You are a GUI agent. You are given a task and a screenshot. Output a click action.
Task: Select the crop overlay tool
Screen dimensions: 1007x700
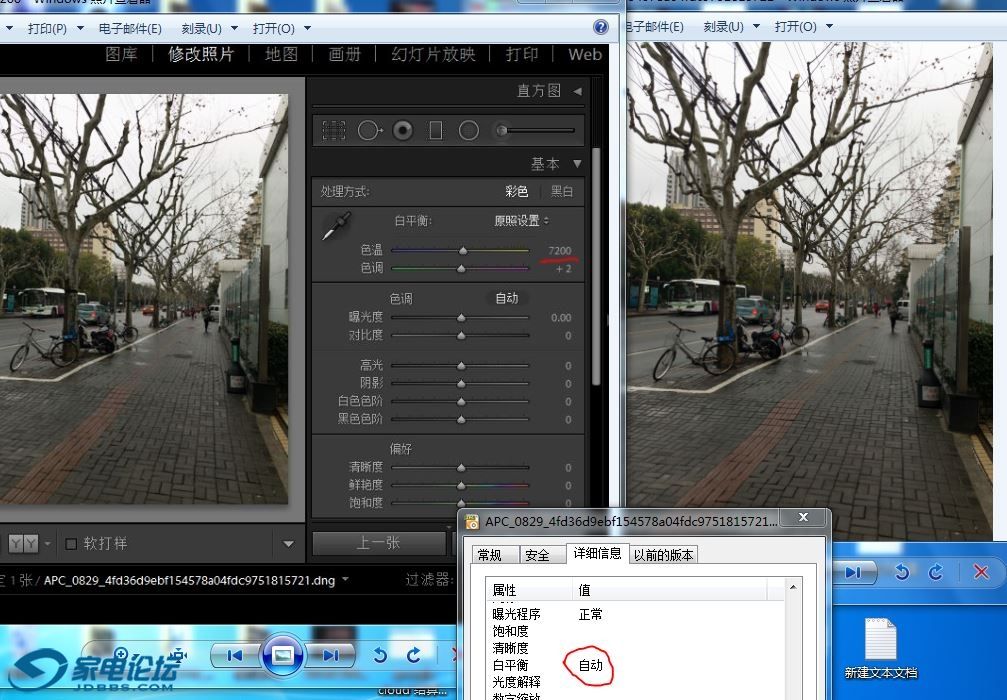(334, 130)
